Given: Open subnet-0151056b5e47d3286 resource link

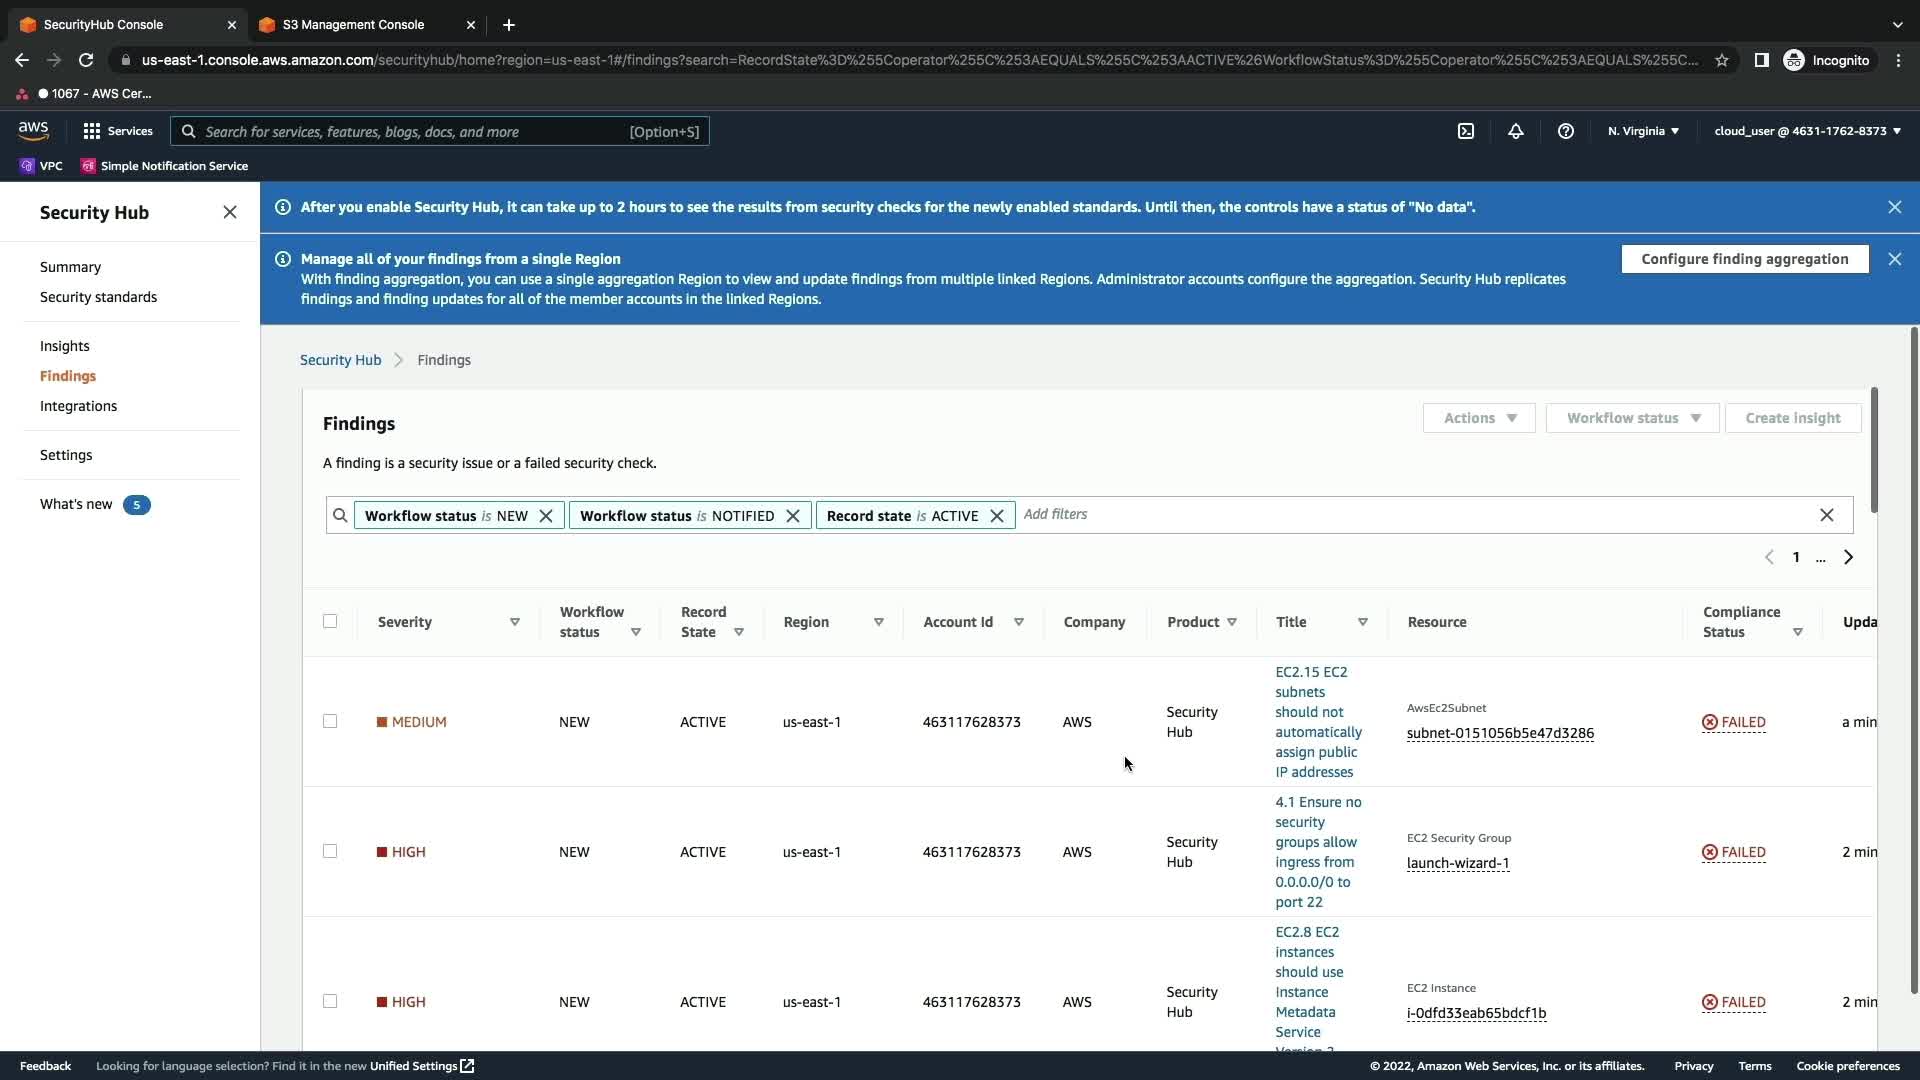Looking at the screenshot, I should [x=1500, y=733].
